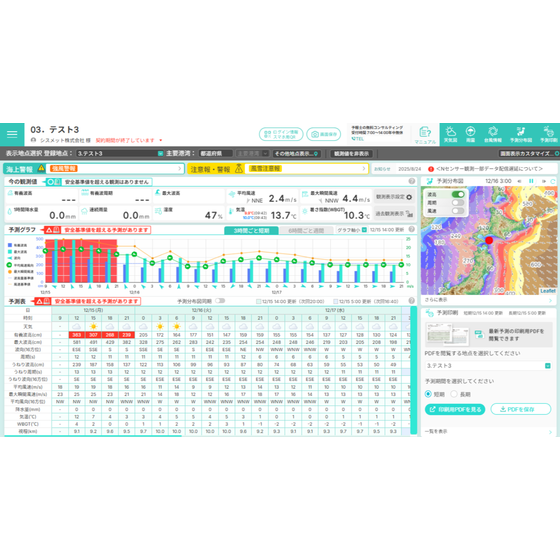Click the Japan map icon beside 予測分布図 title
Viewport: 560px width, 560px height.
(x=430, y=181)
